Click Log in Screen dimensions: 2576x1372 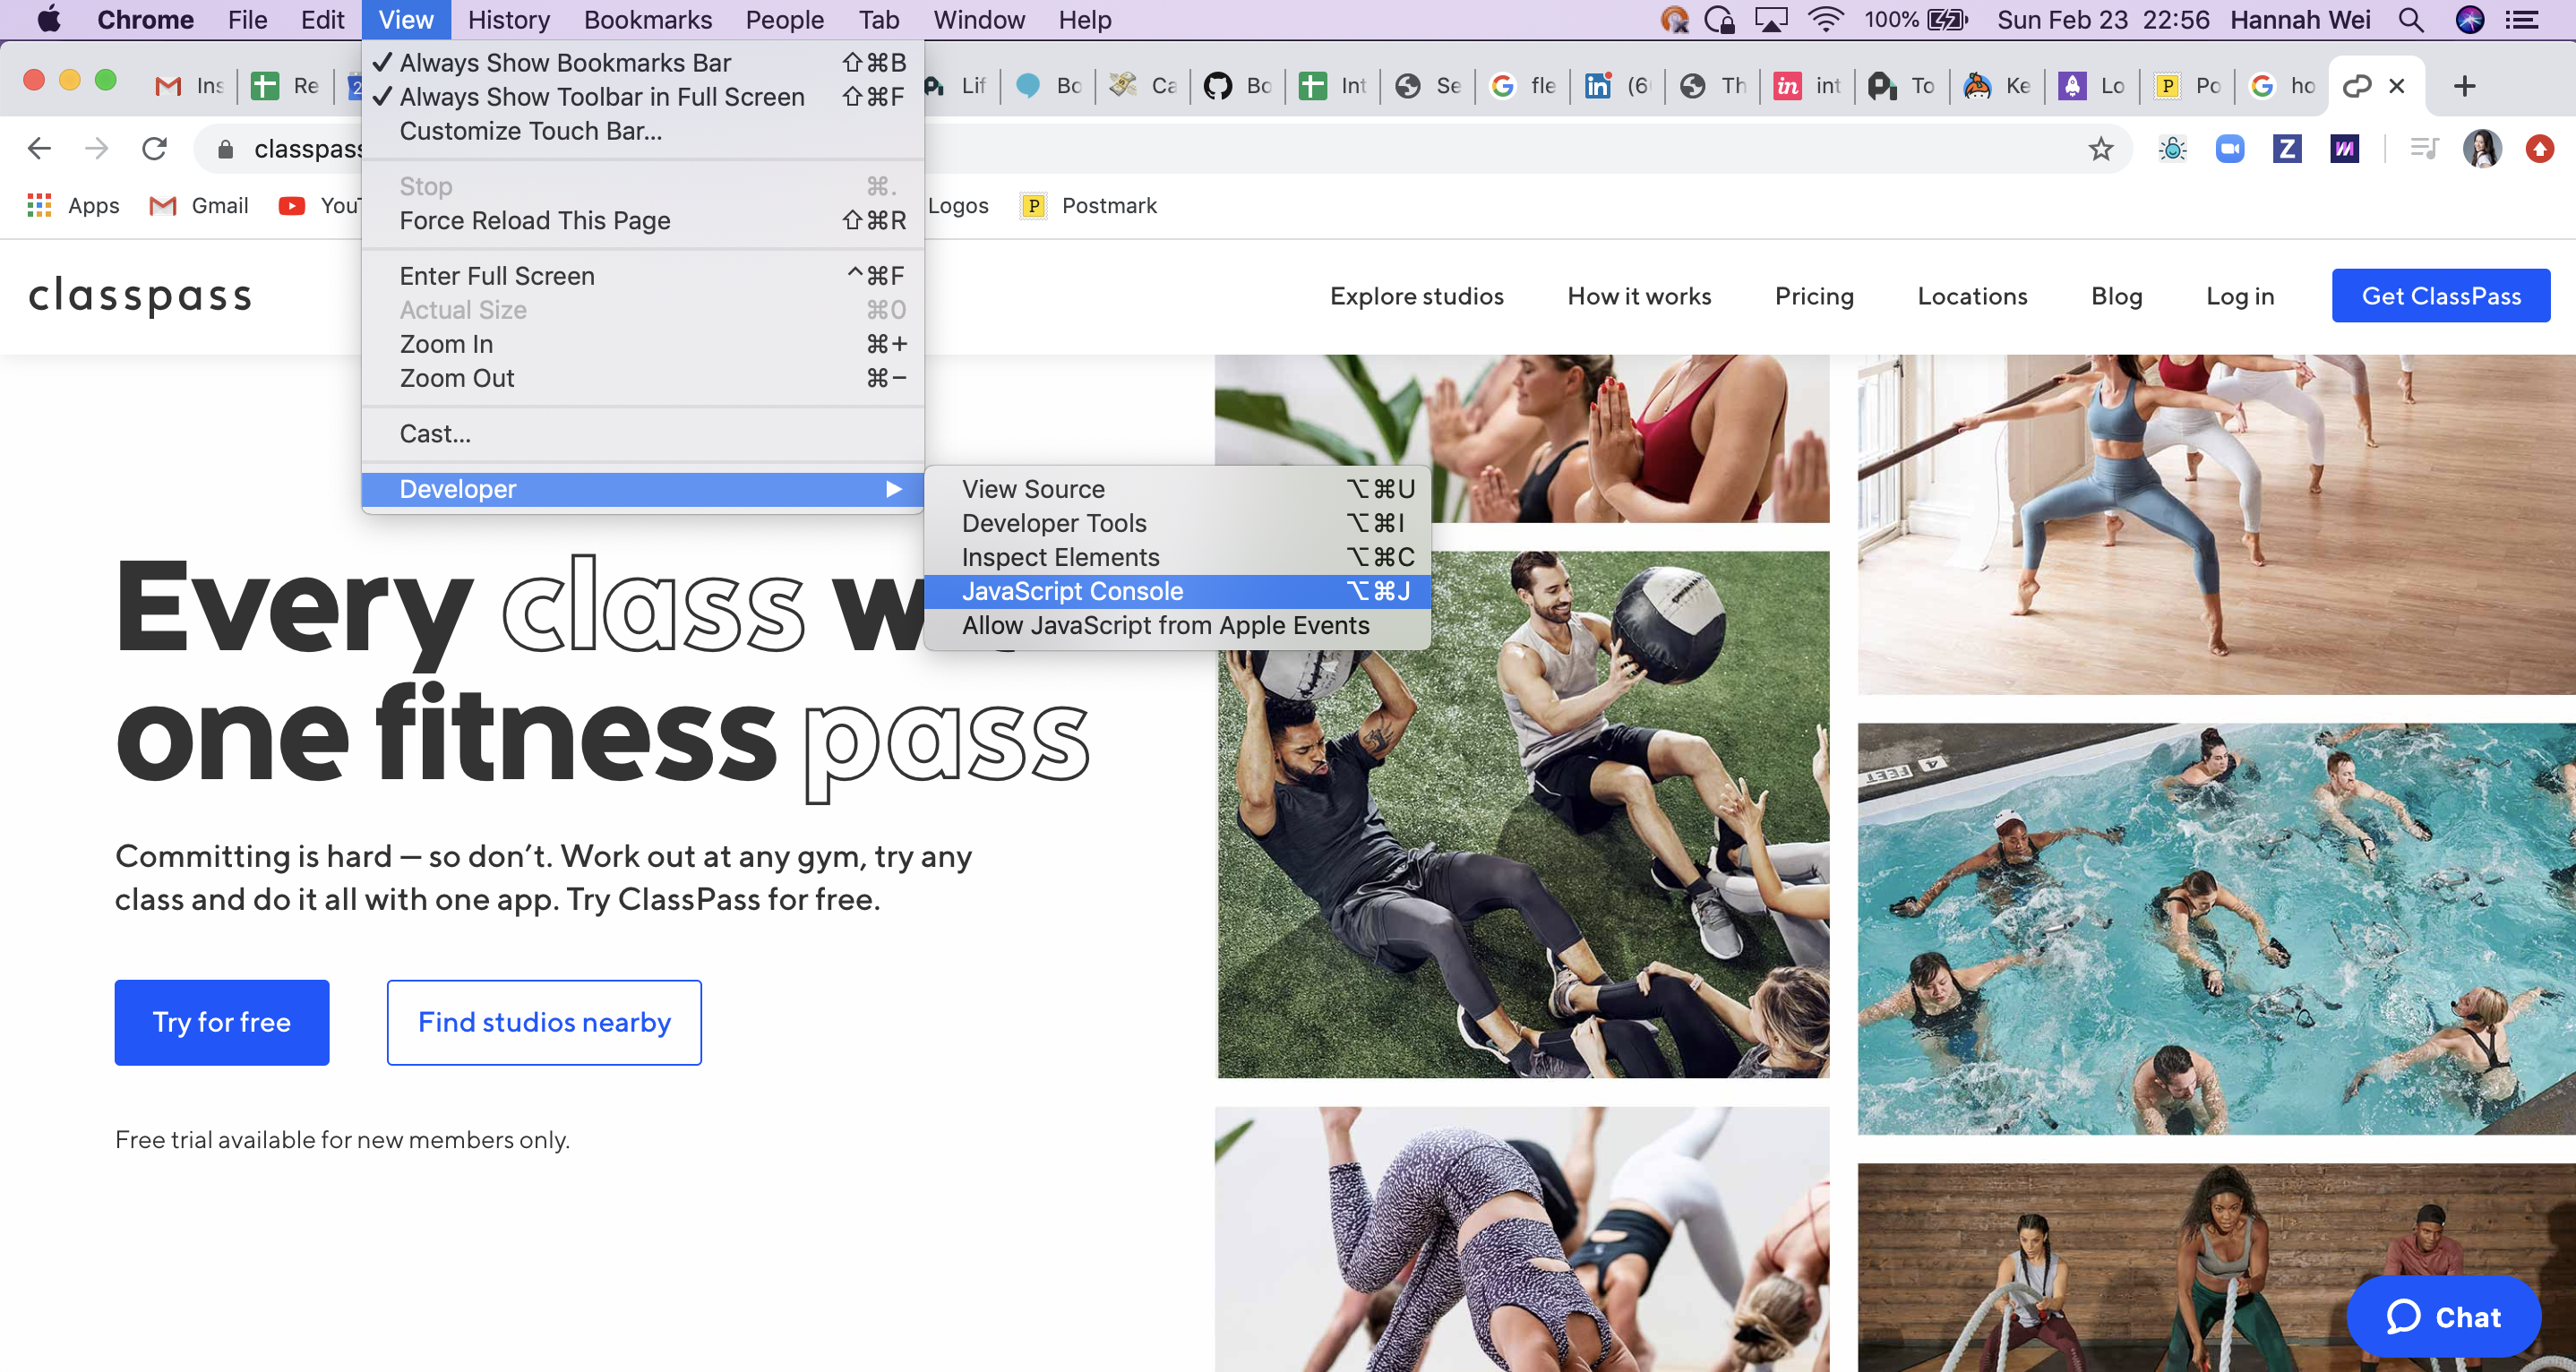pyautogui.click(x=2239, y=296)
